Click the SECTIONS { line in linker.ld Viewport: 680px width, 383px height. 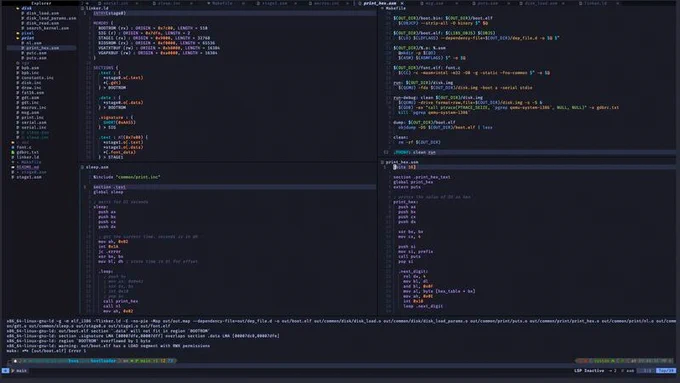105,68
